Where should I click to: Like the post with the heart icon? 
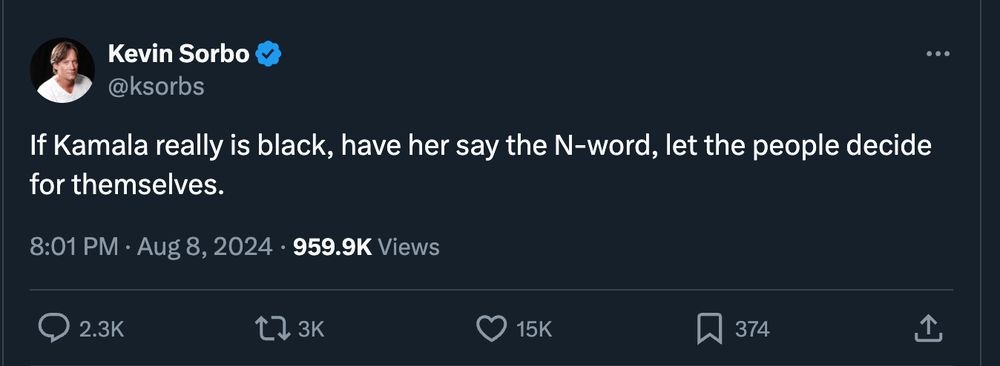[492, 329]
